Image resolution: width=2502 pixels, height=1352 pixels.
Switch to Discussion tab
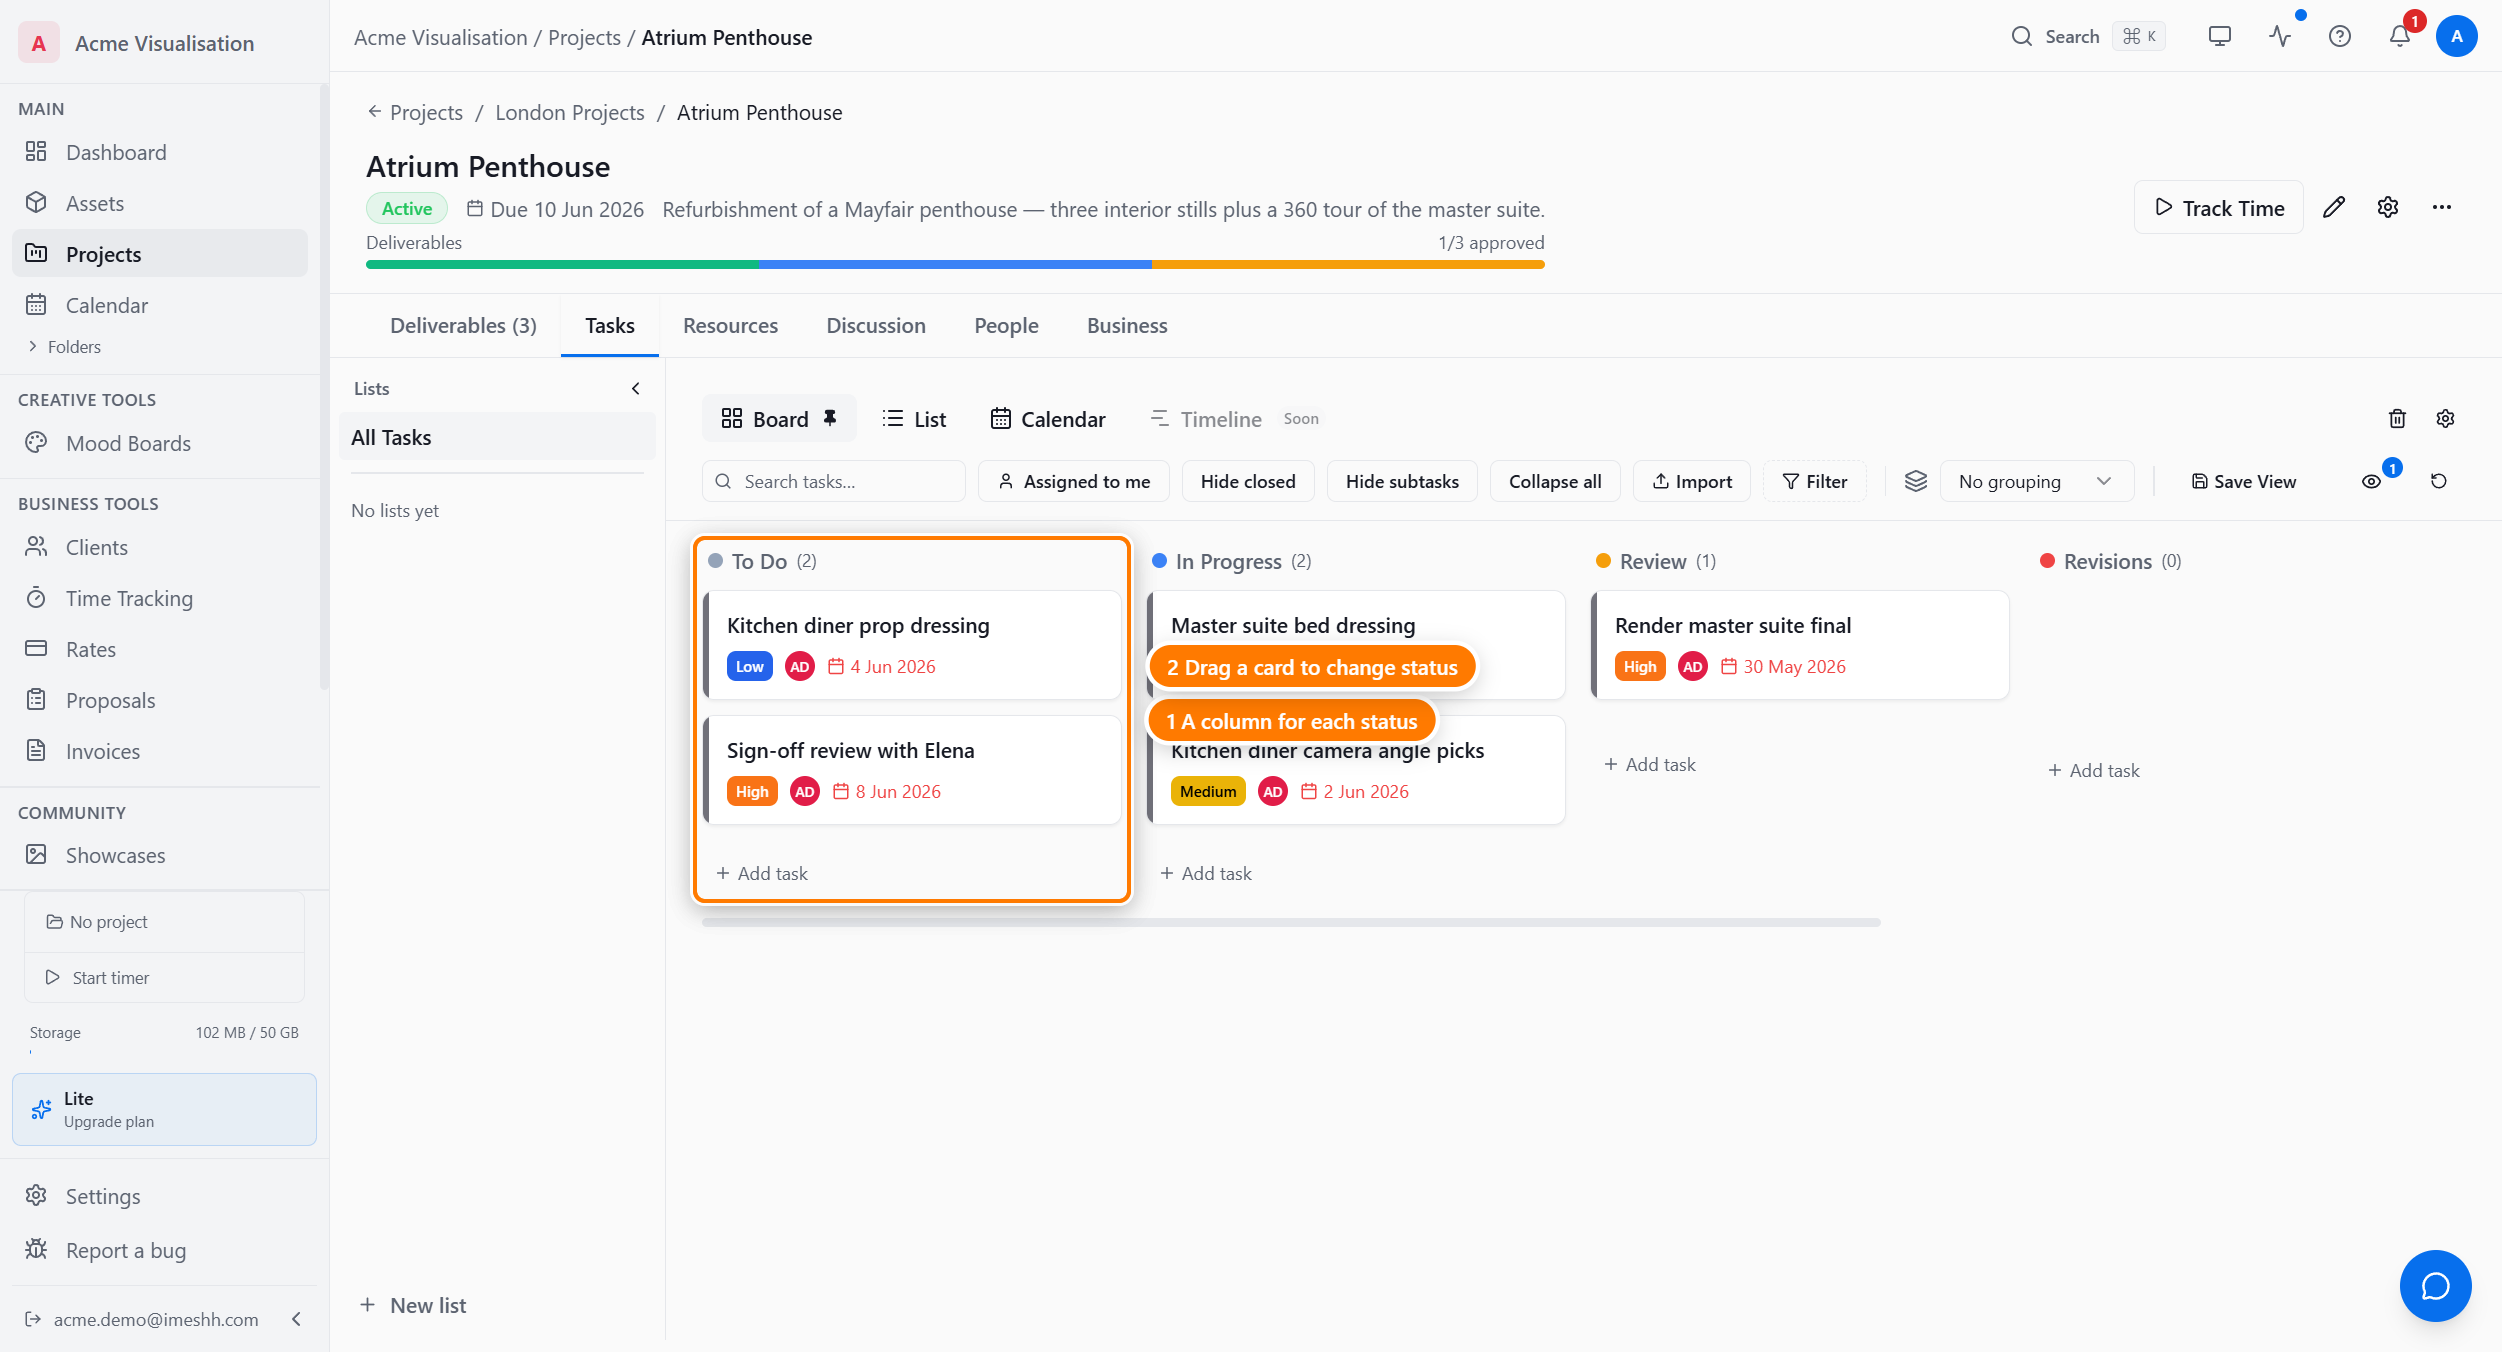pos(875,325)
